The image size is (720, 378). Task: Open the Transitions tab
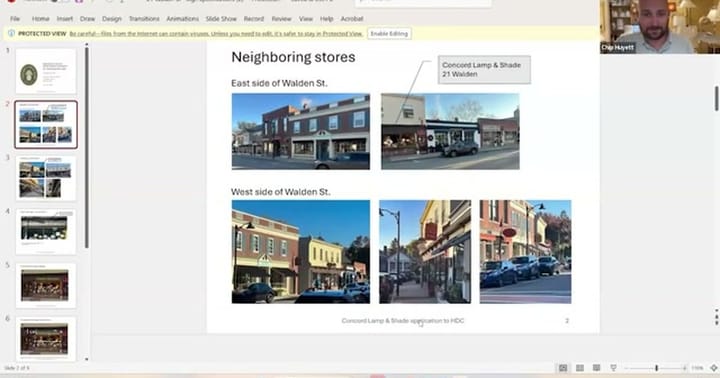[144, 19]
